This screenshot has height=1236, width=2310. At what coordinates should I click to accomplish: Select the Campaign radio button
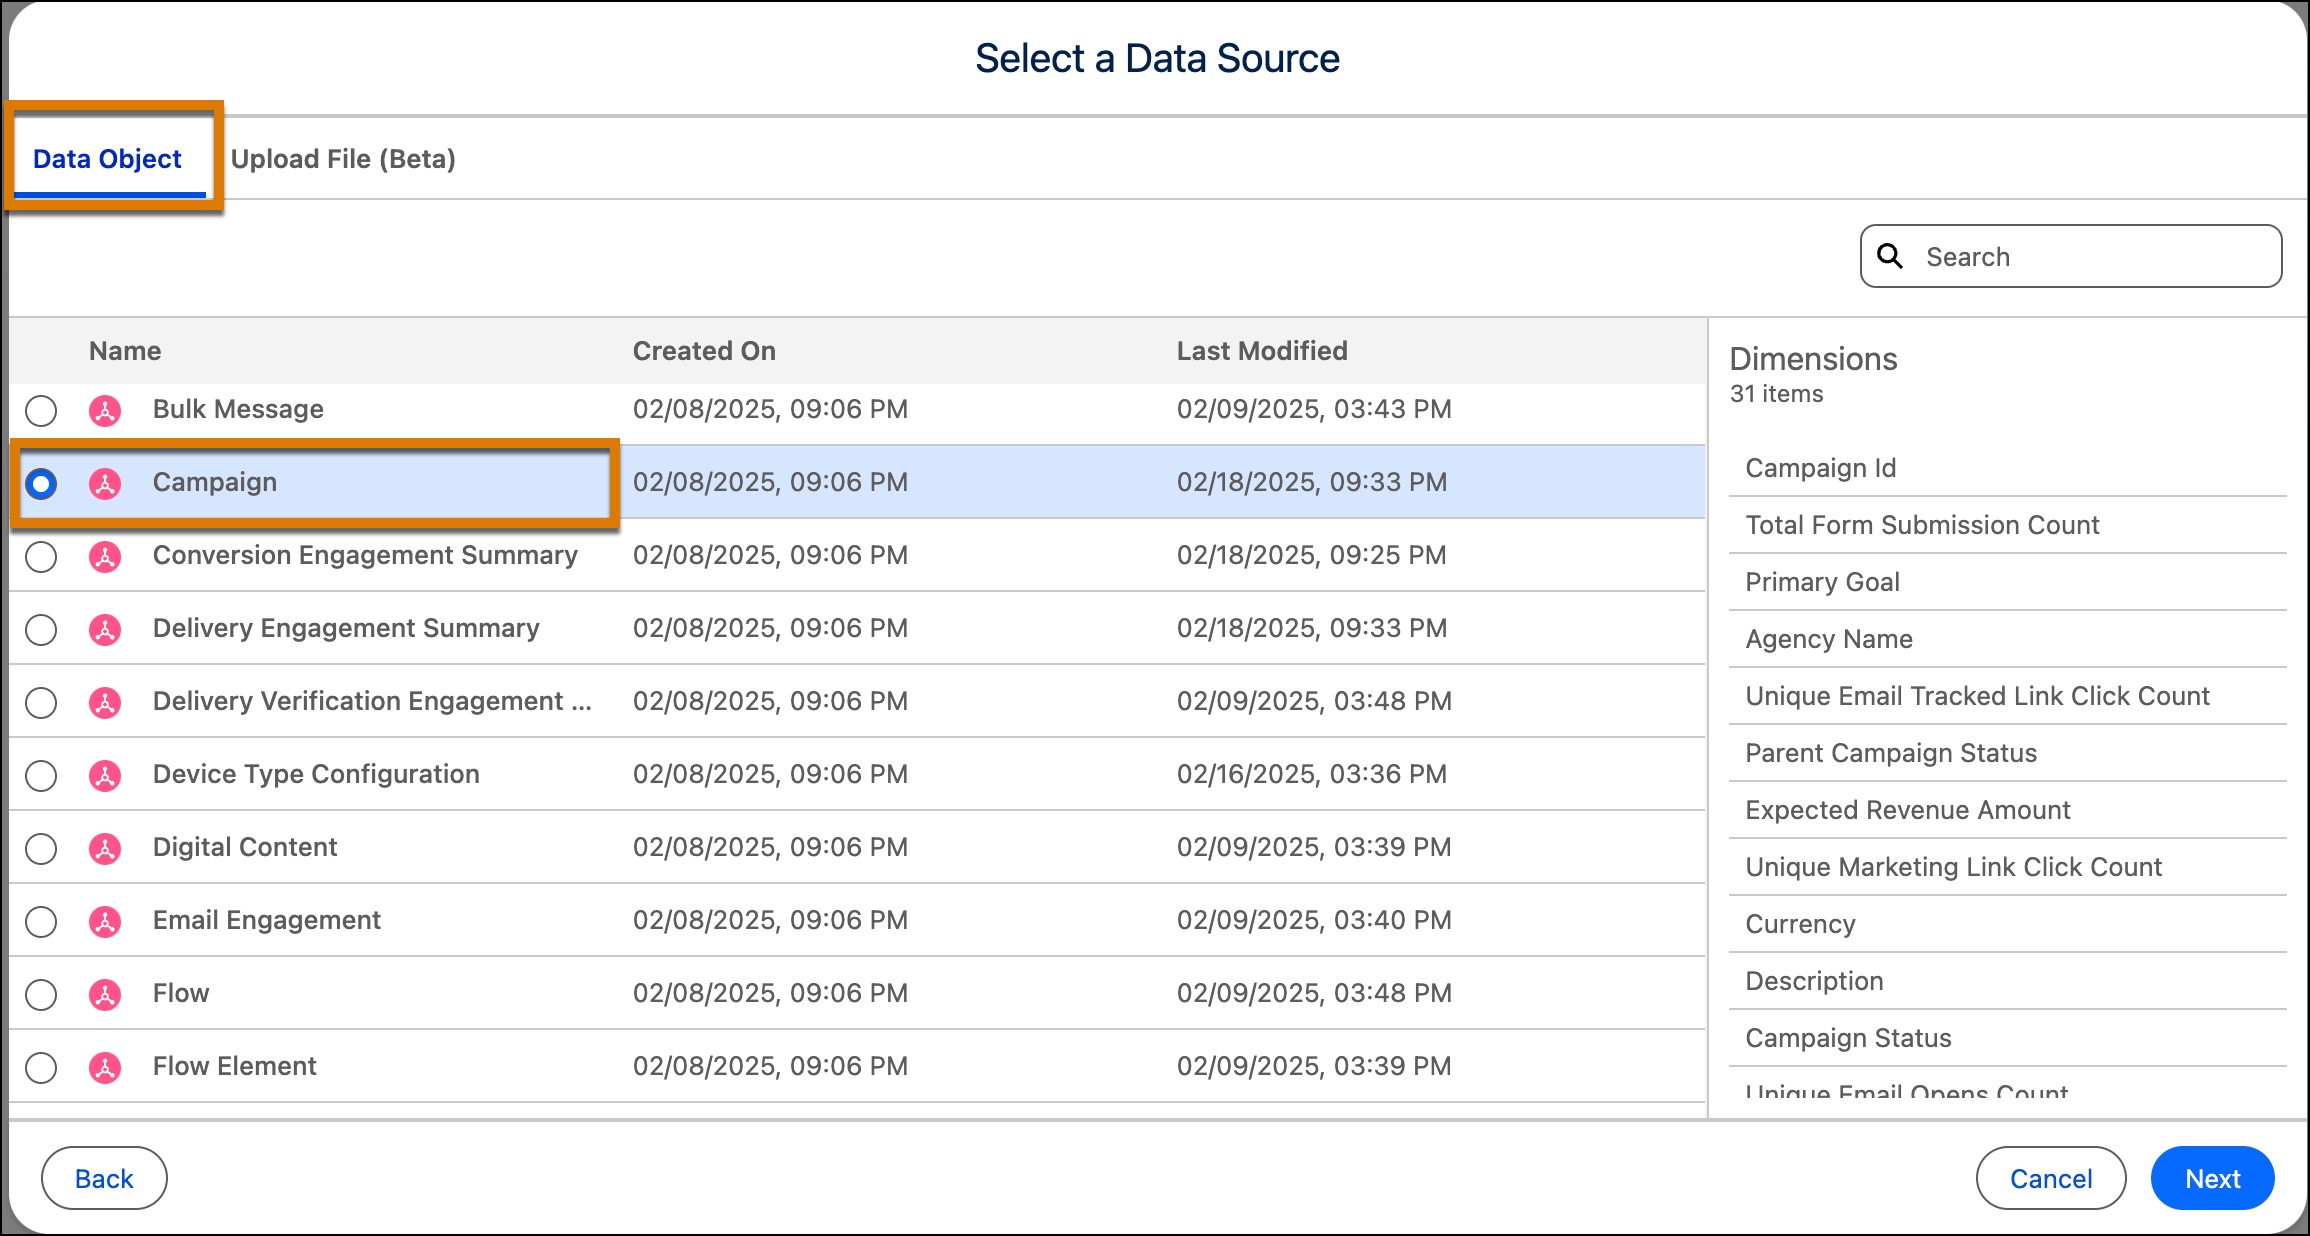pyautogui.click(x=41, y=483)
